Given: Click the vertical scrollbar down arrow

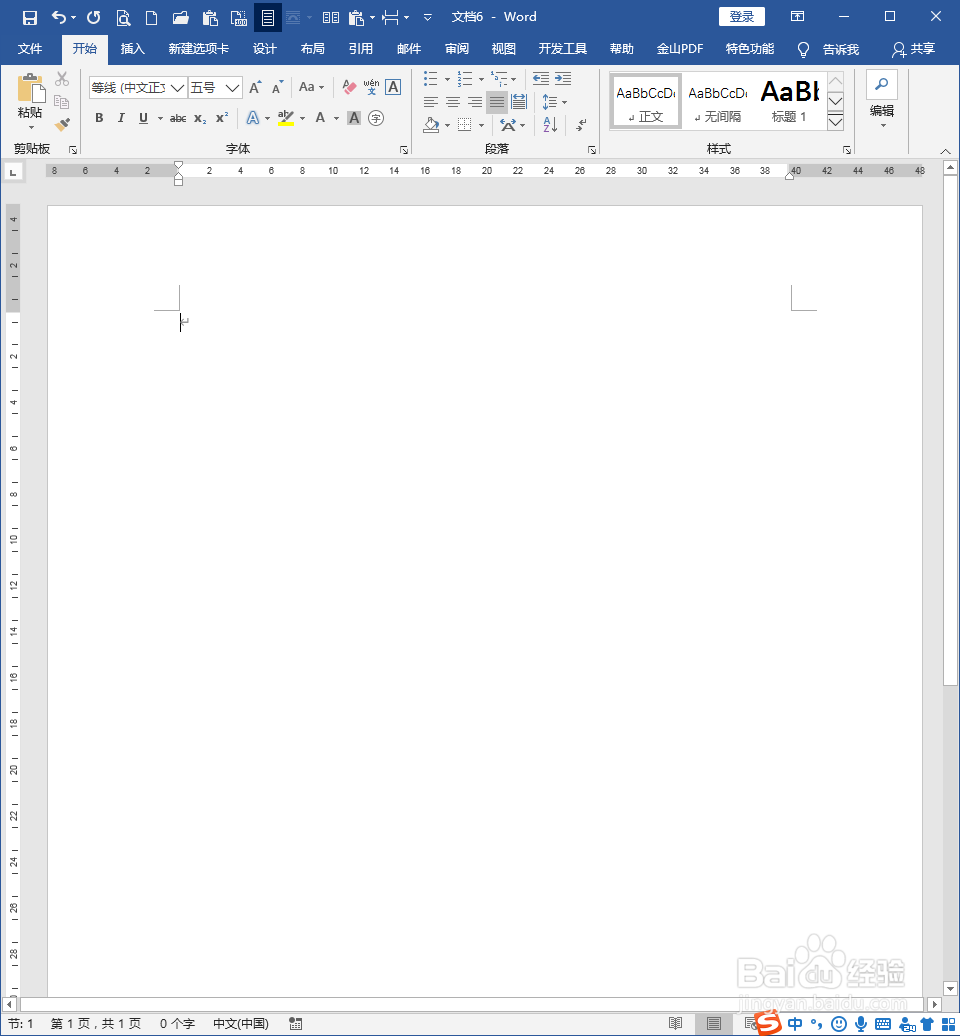Looking at the screenshot, I should click(950, 989).
